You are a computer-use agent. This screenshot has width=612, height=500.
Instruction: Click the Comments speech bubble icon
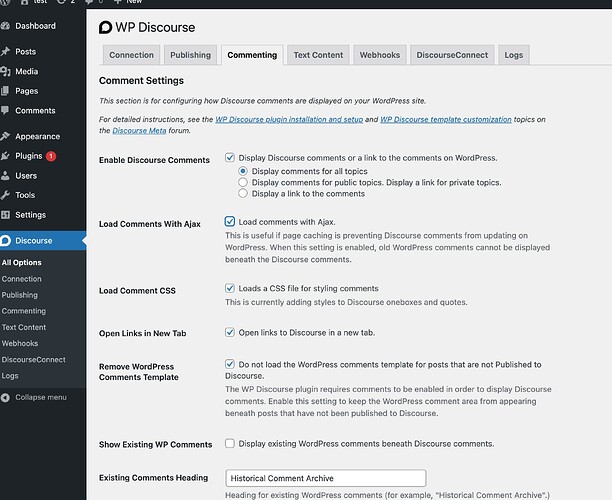click(x=5, y=110)
